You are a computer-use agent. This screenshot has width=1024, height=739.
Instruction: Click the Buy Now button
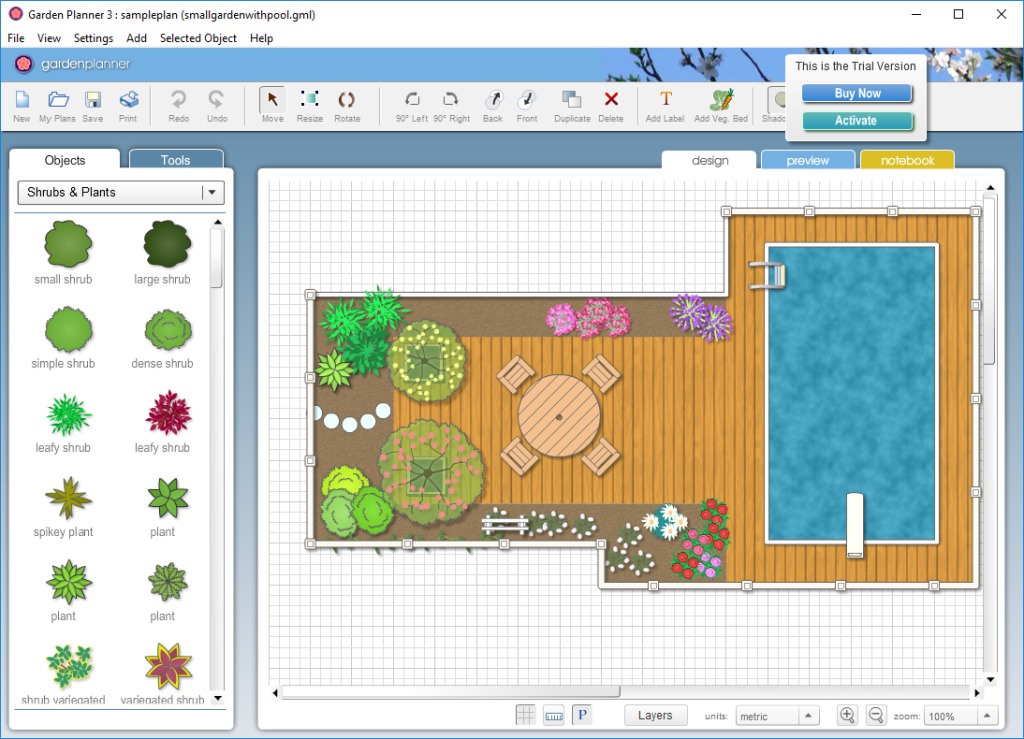click(857, 93)
